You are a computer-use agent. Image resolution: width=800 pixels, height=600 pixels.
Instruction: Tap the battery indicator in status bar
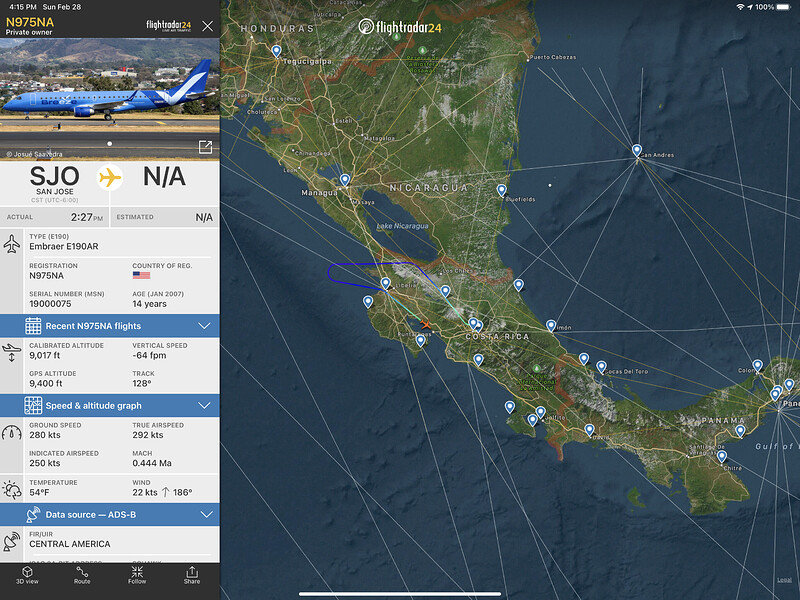pos(783,7)
